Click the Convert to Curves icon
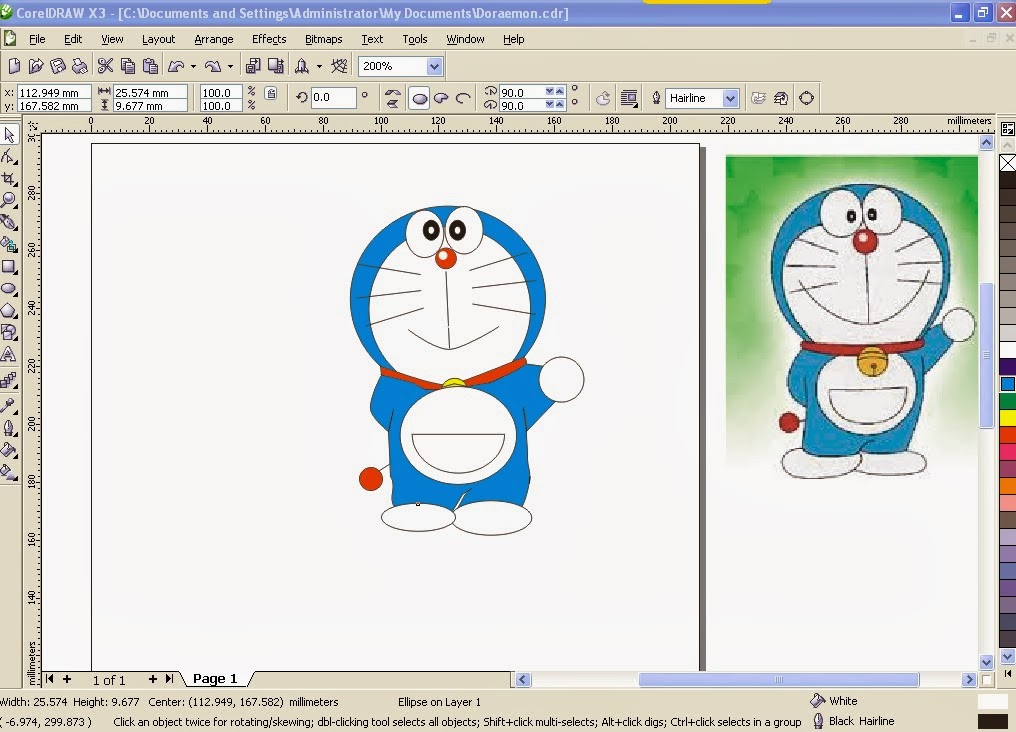Image resolution: width=1016 pixels, height=732 pixels. (807, 98)
